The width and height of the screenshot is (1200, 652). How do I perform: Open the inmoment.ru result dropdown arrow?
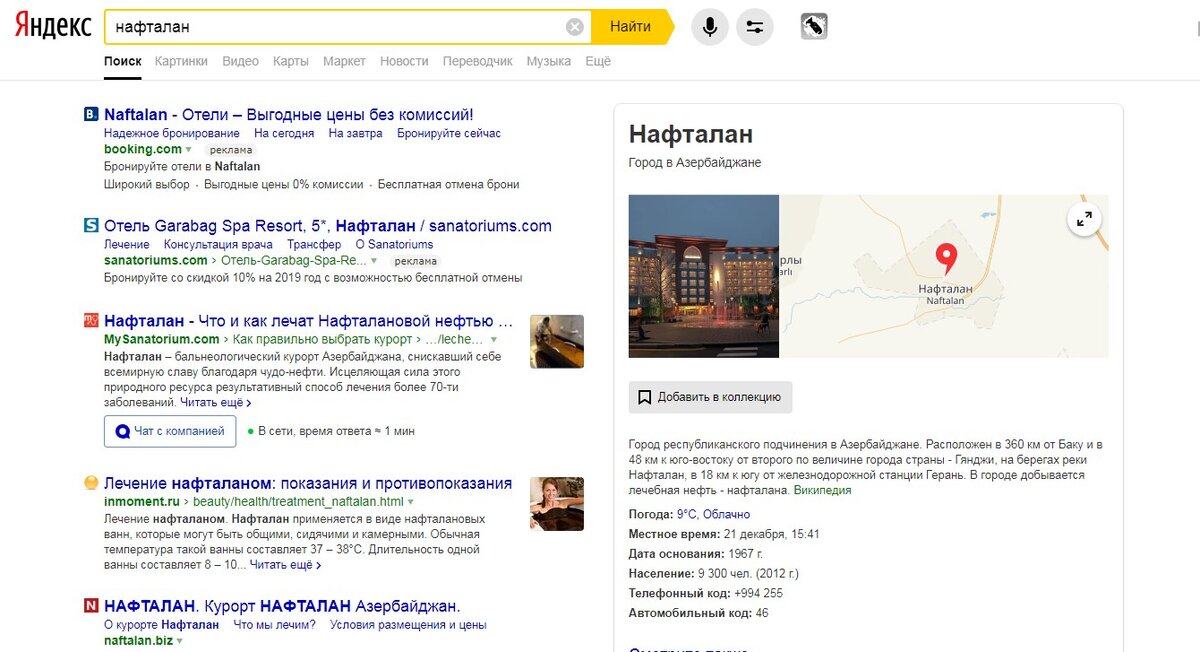point(410,502)
